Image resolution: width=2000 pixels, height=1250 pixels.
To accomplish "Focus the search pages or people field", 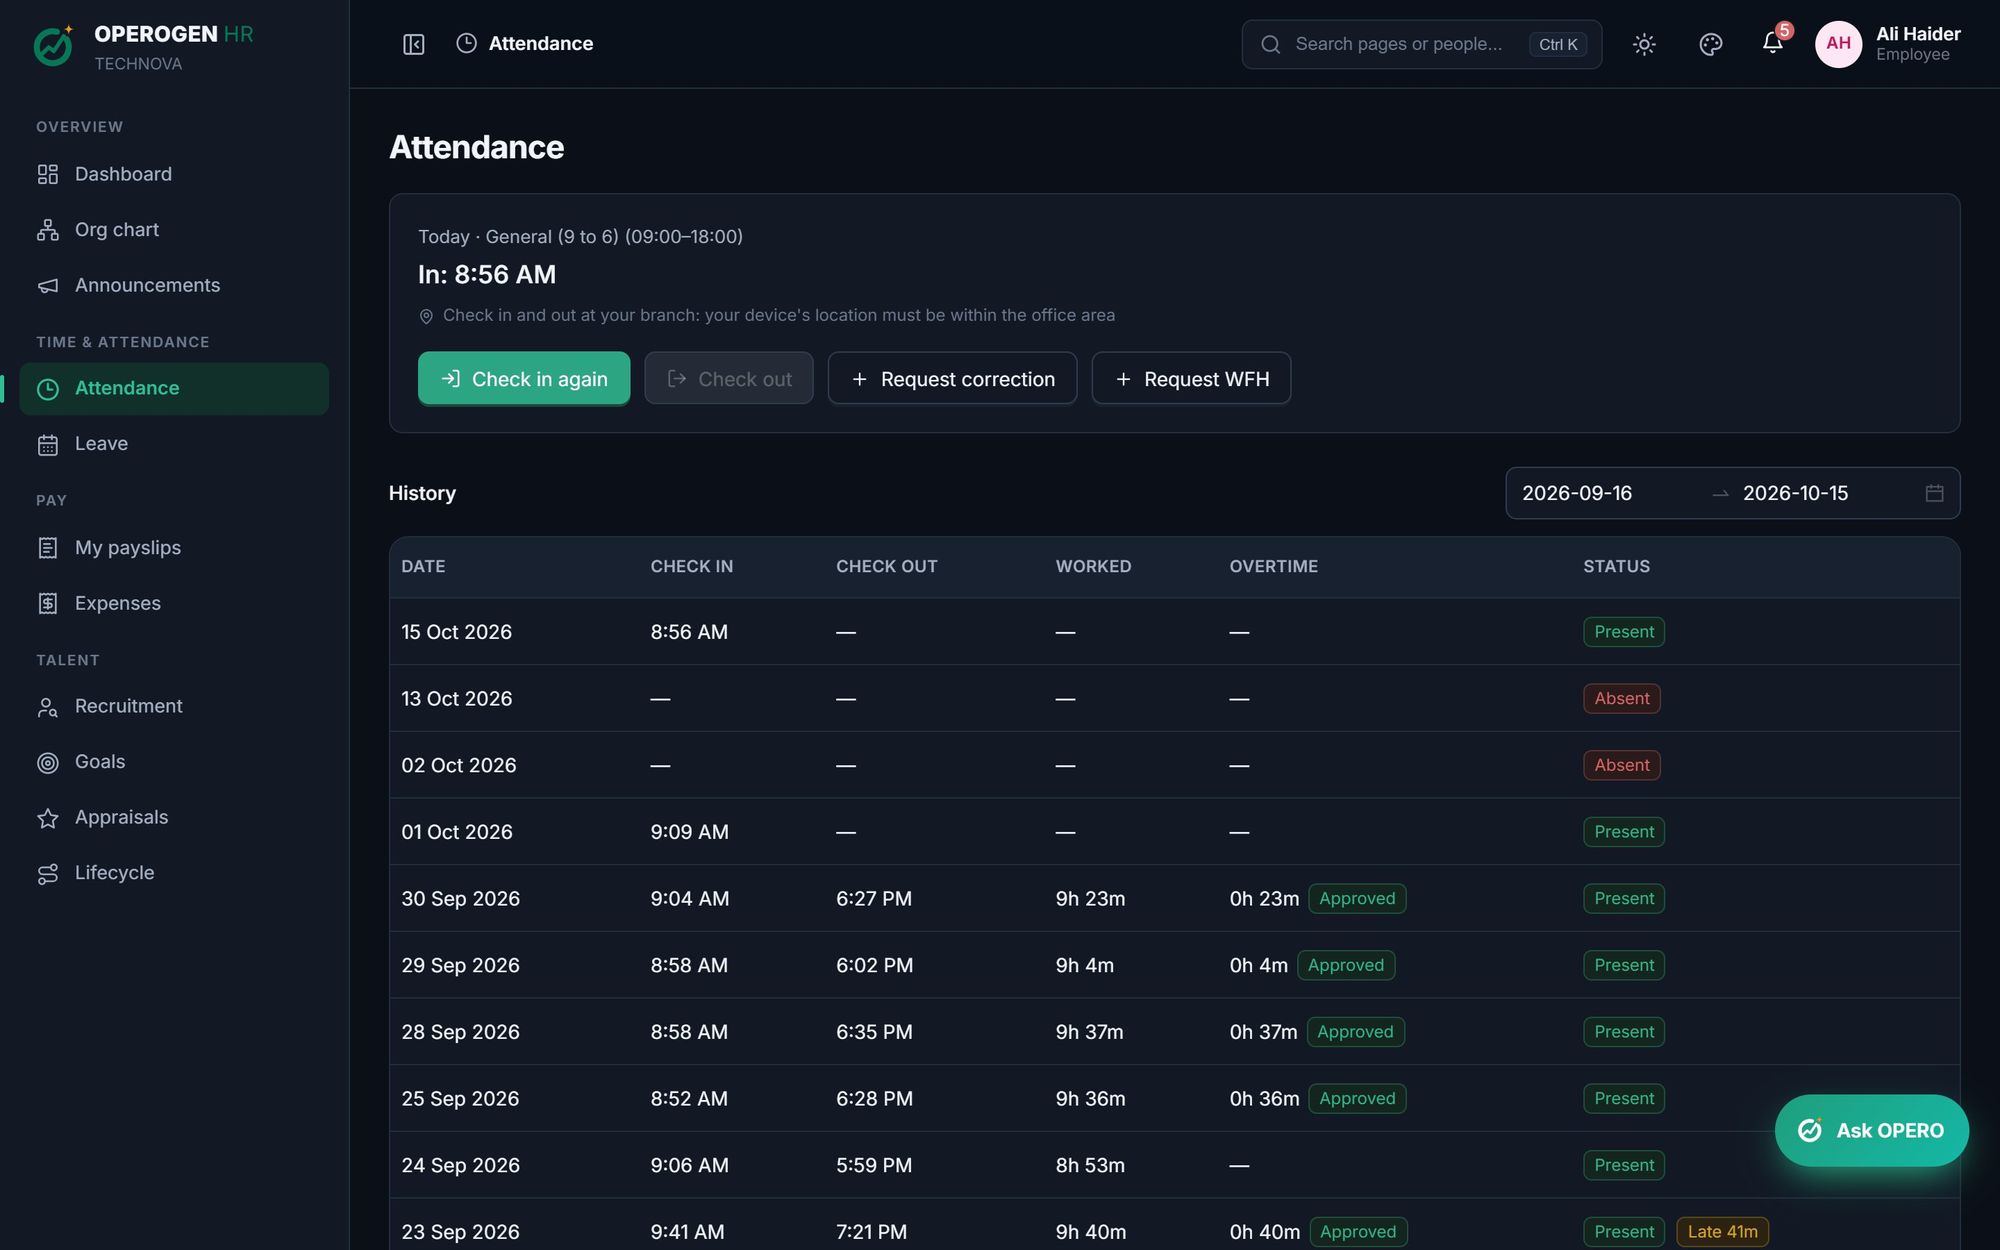I will coord(1421,44).
